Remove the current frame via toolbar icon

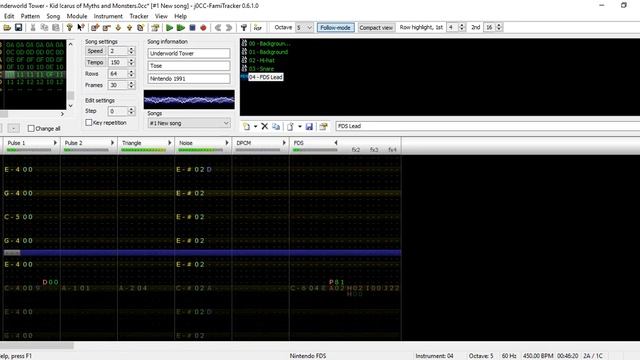[x=107, y=28]
